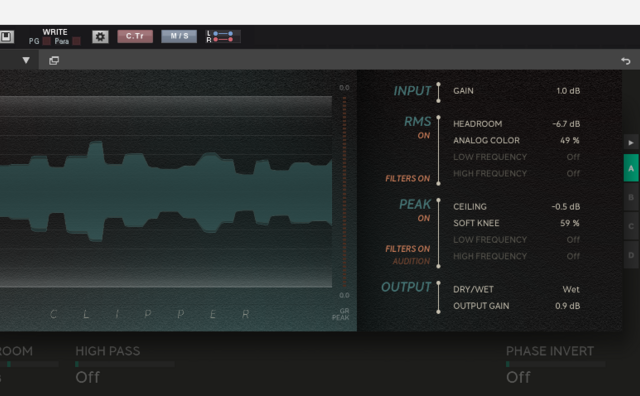Screen dimensions: 640x396
Task: Click RMS LOW FREQUENCY Off value
Action: (x=573, y=157)
